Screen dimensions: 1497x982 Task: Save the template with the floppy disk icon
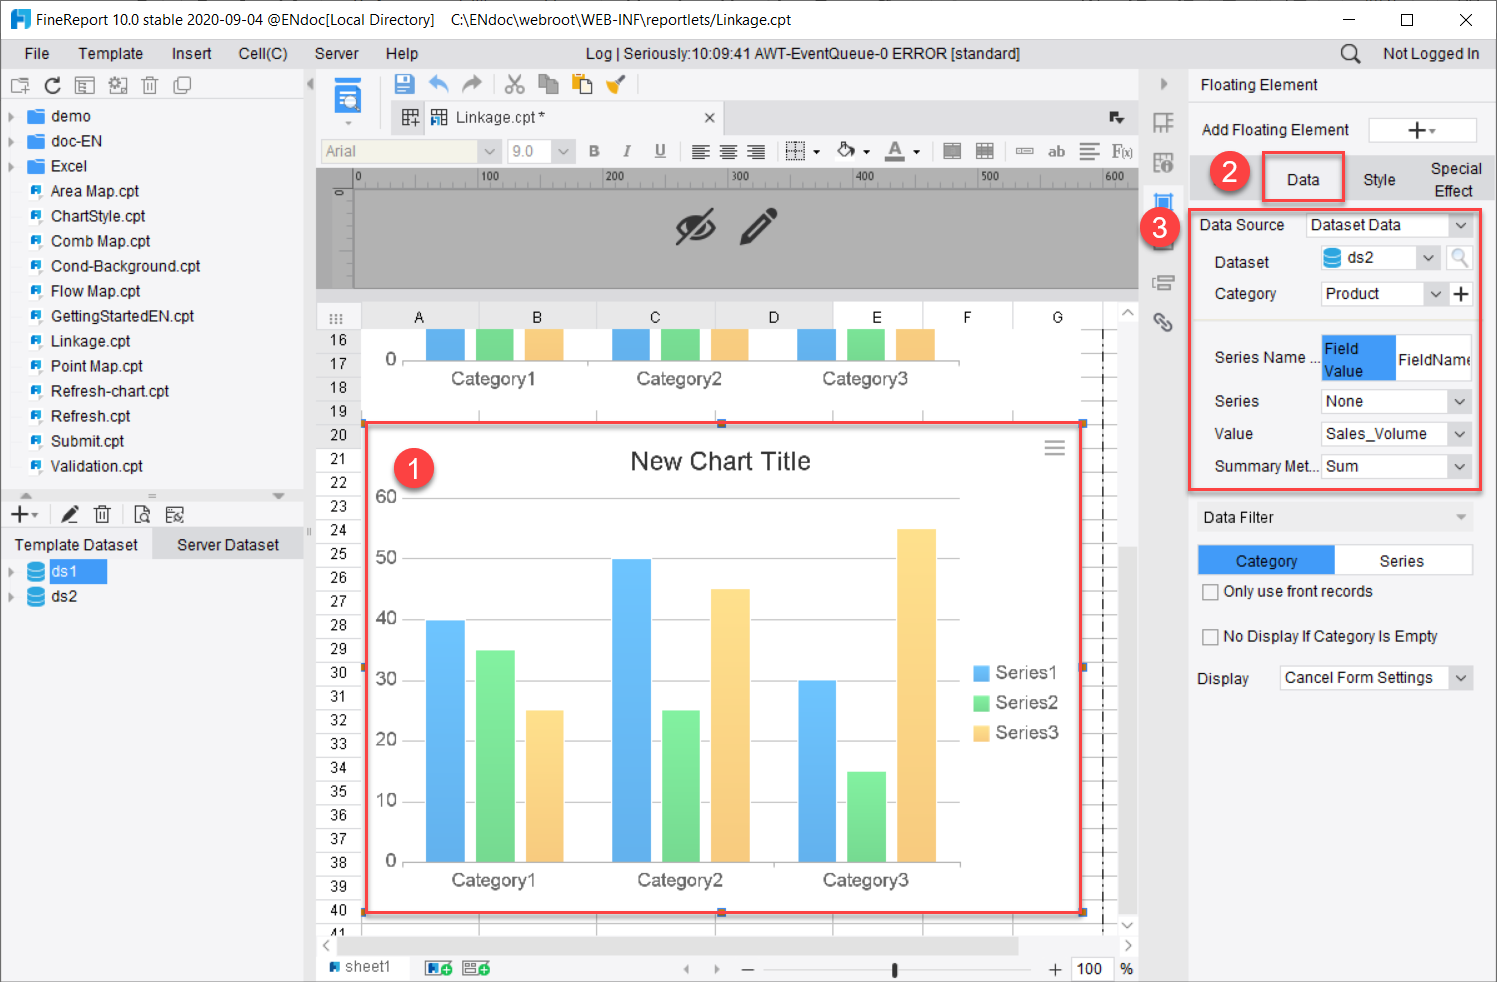tap(404, 84)
